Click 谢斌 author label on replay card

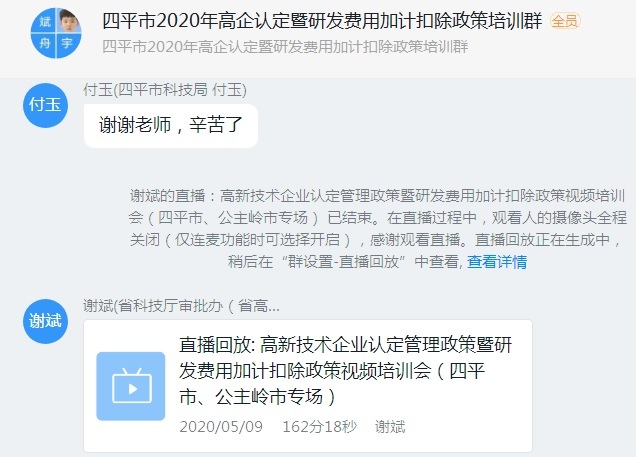(x=390, y=427)
